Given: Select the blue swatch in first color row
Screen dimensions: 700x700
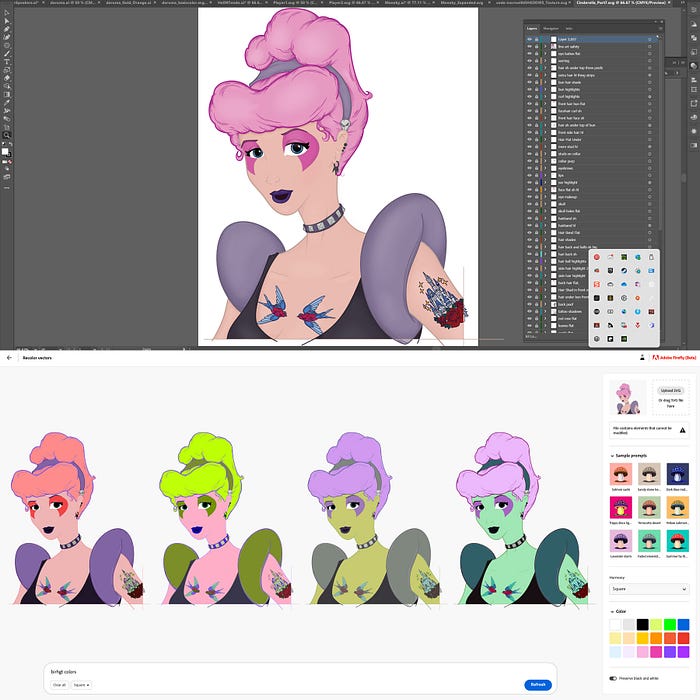Looking at the screenshot, I should click(x=683, y=624).
